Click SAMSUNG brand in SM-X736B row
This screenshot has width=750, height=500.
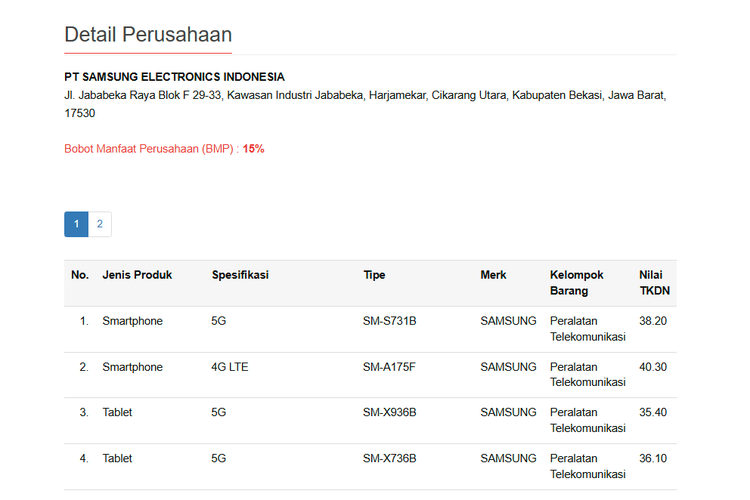click(x=508, y=458)
